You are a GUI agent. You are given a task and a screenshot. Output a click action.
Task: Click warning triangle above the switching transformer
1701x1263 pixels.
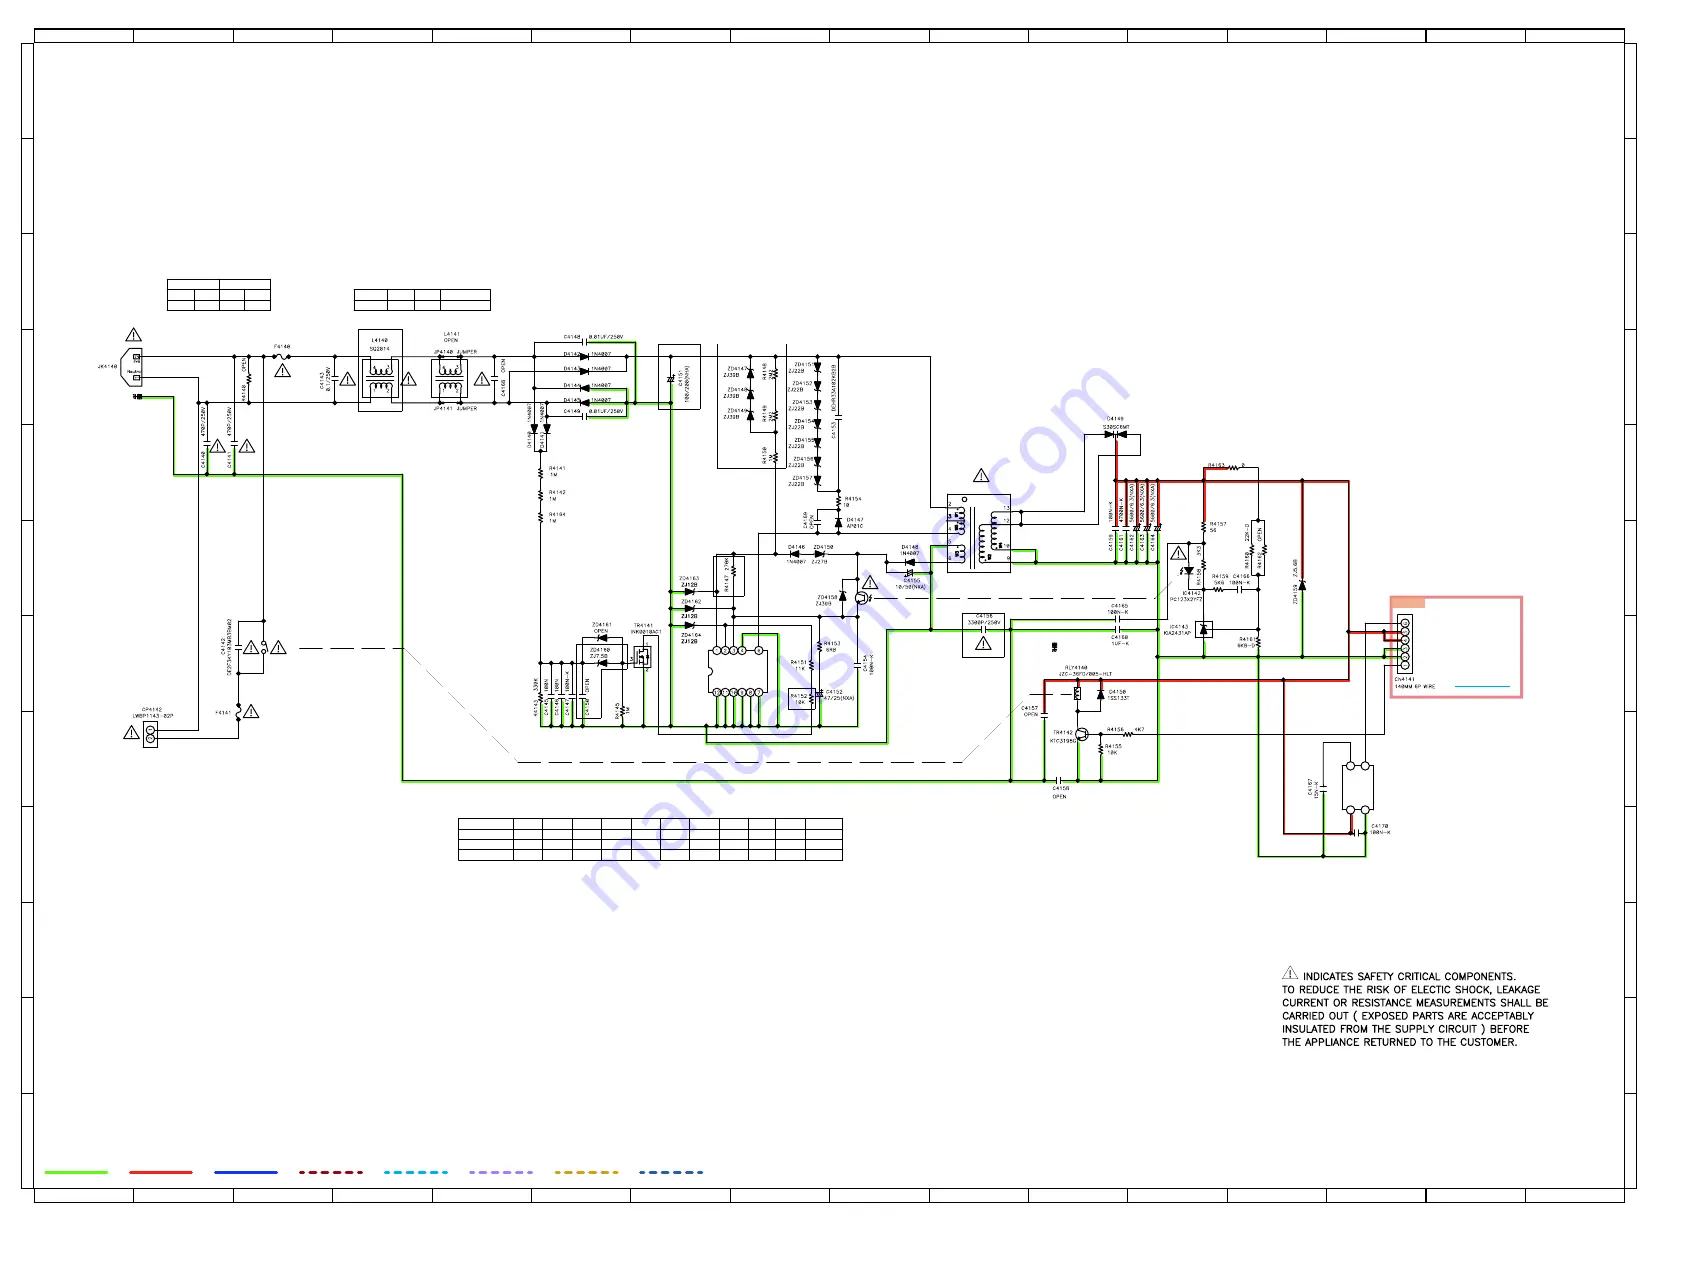[981, 475]
